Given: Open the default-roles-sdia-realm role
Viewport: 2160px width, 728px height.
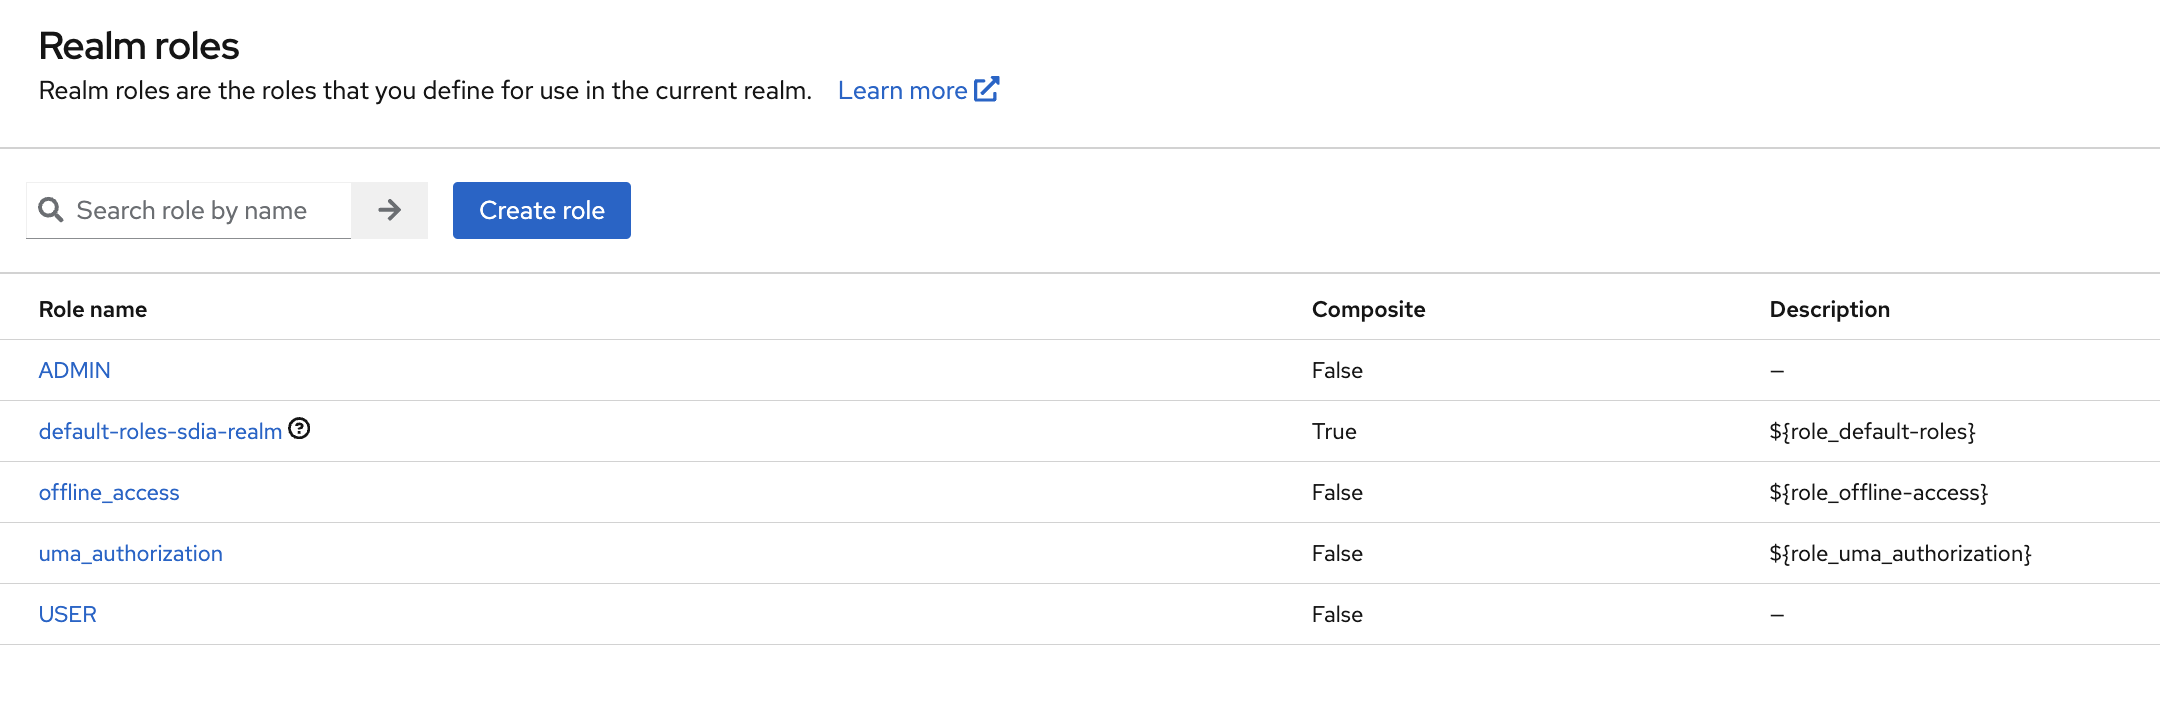Looking at the screenshot, I should pyautogui.click(x=160, y=431).
